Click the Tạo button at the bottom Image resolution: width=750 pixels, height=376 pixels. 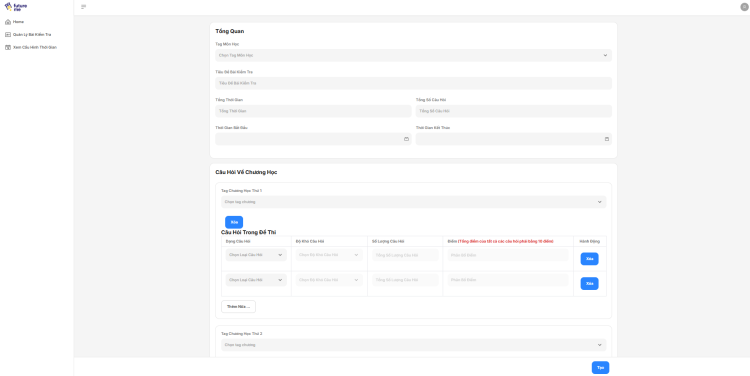click(600, 367)
